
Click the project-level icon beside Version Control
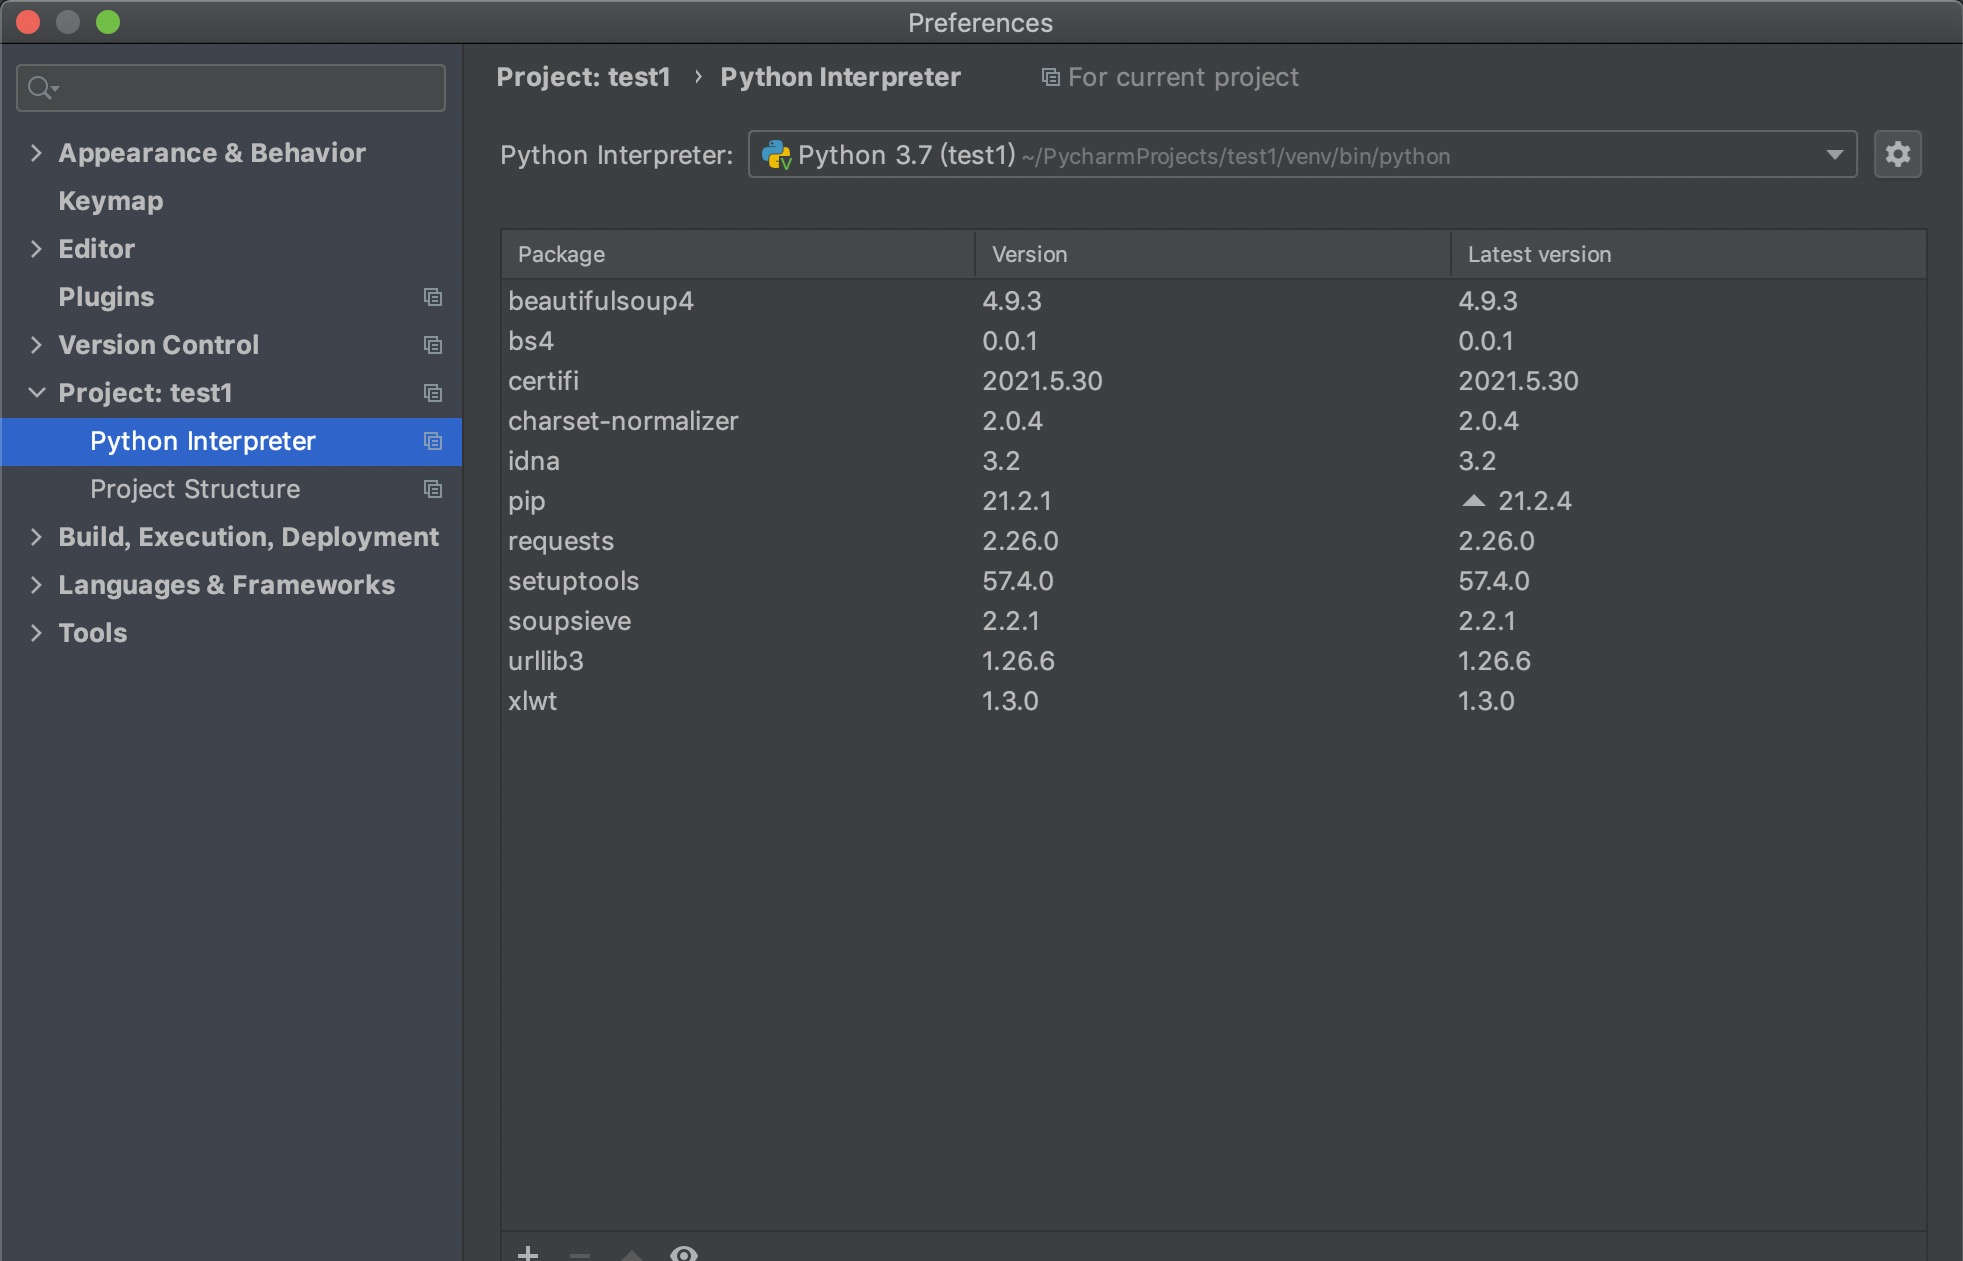pos(433,345)
